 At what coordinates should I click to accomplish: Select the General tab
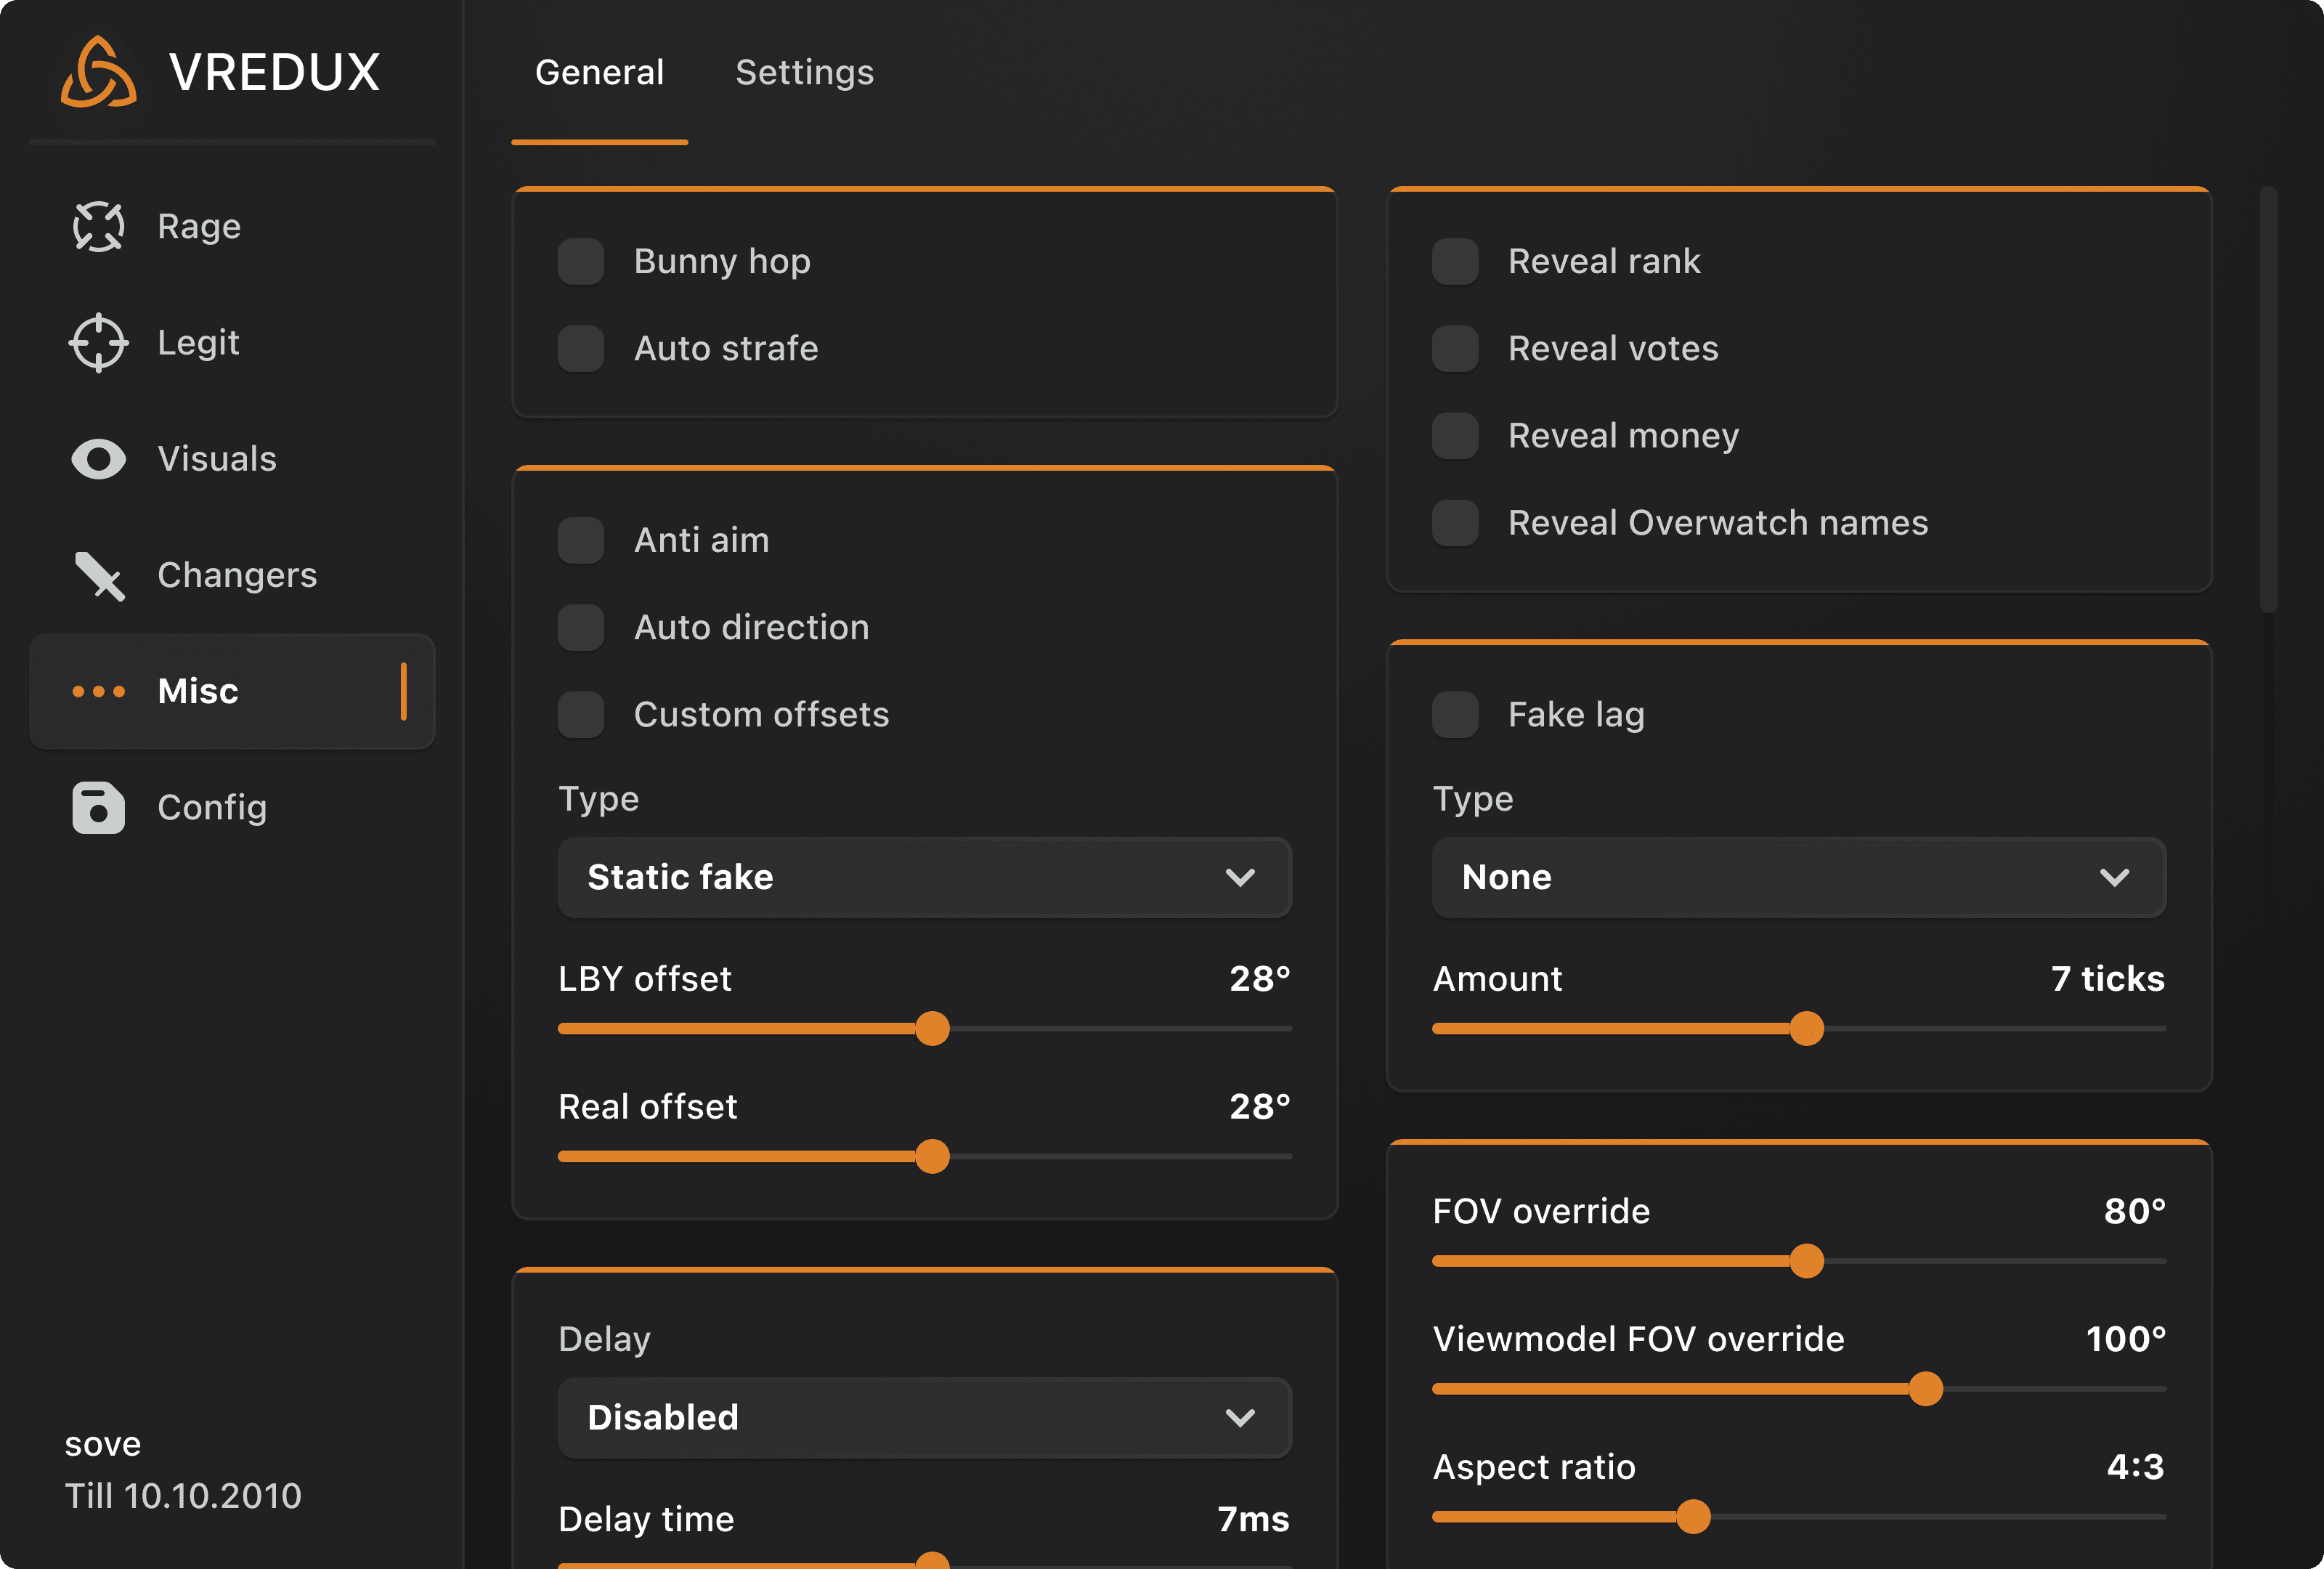pos(599,72)
